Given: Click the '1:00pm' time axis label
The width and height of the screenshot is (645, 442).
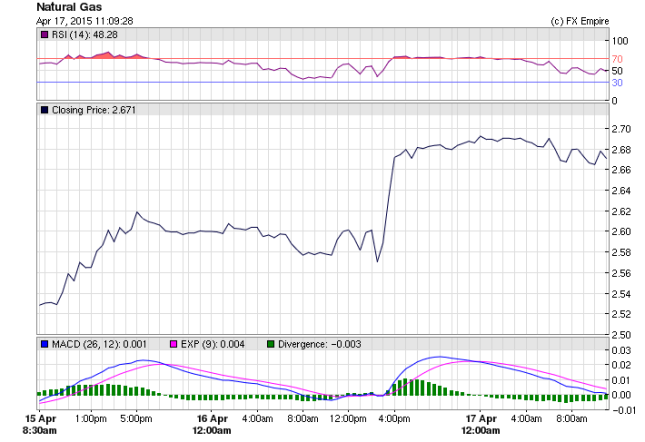Looking at the screenshot, I should (90, 419).
